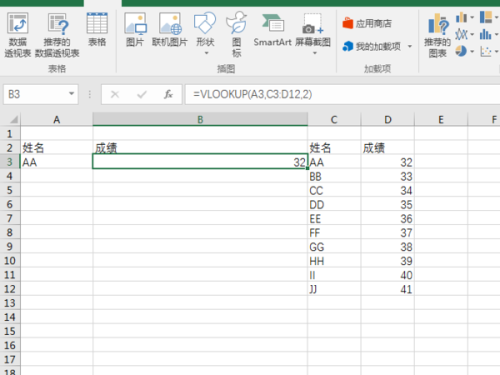Open the Shapes (形状) gallery
Viewport: 500px width, 375px height.
pos(205,33)
